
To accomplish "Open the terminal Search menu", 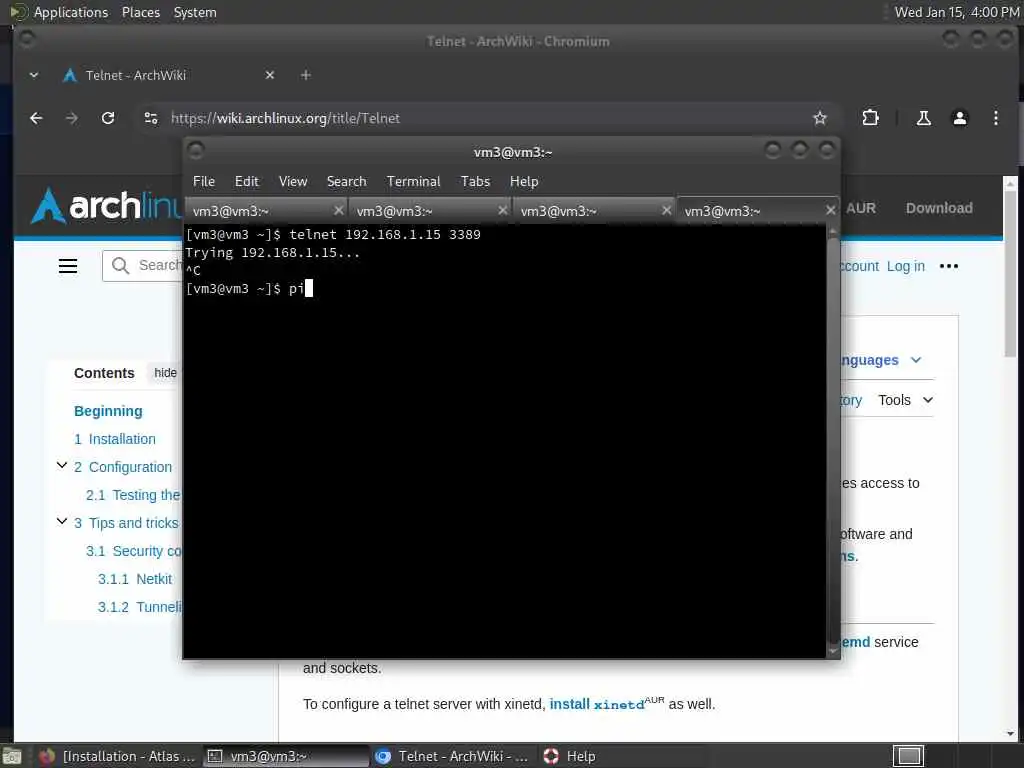I will [x=346, y=182].
